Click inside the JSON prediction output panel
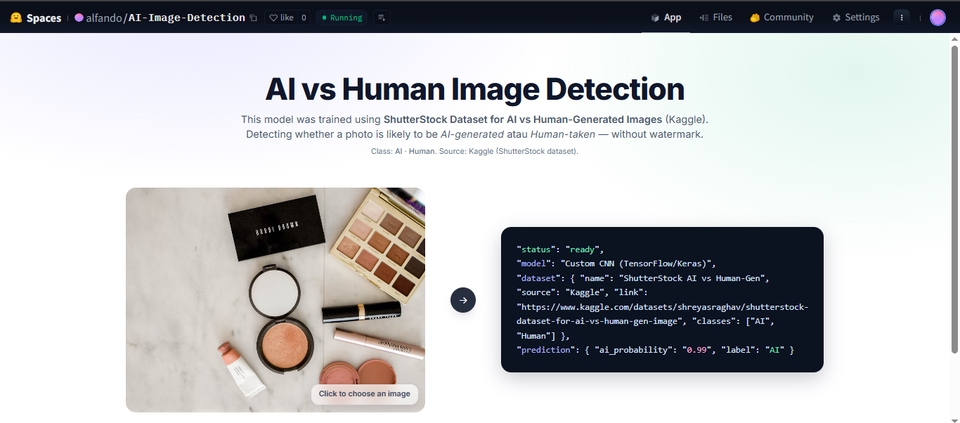960x423 pixels. tap(661, 299)
